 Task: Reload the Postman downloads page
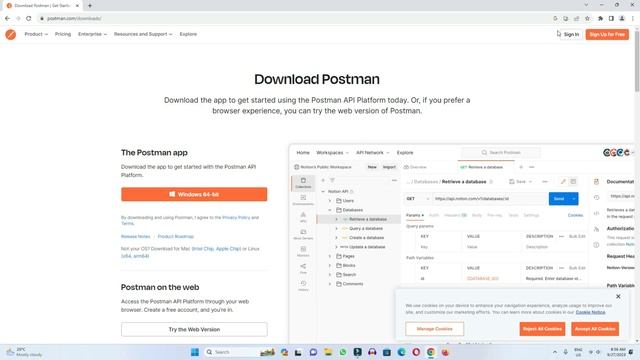click(x=29, y=18)
